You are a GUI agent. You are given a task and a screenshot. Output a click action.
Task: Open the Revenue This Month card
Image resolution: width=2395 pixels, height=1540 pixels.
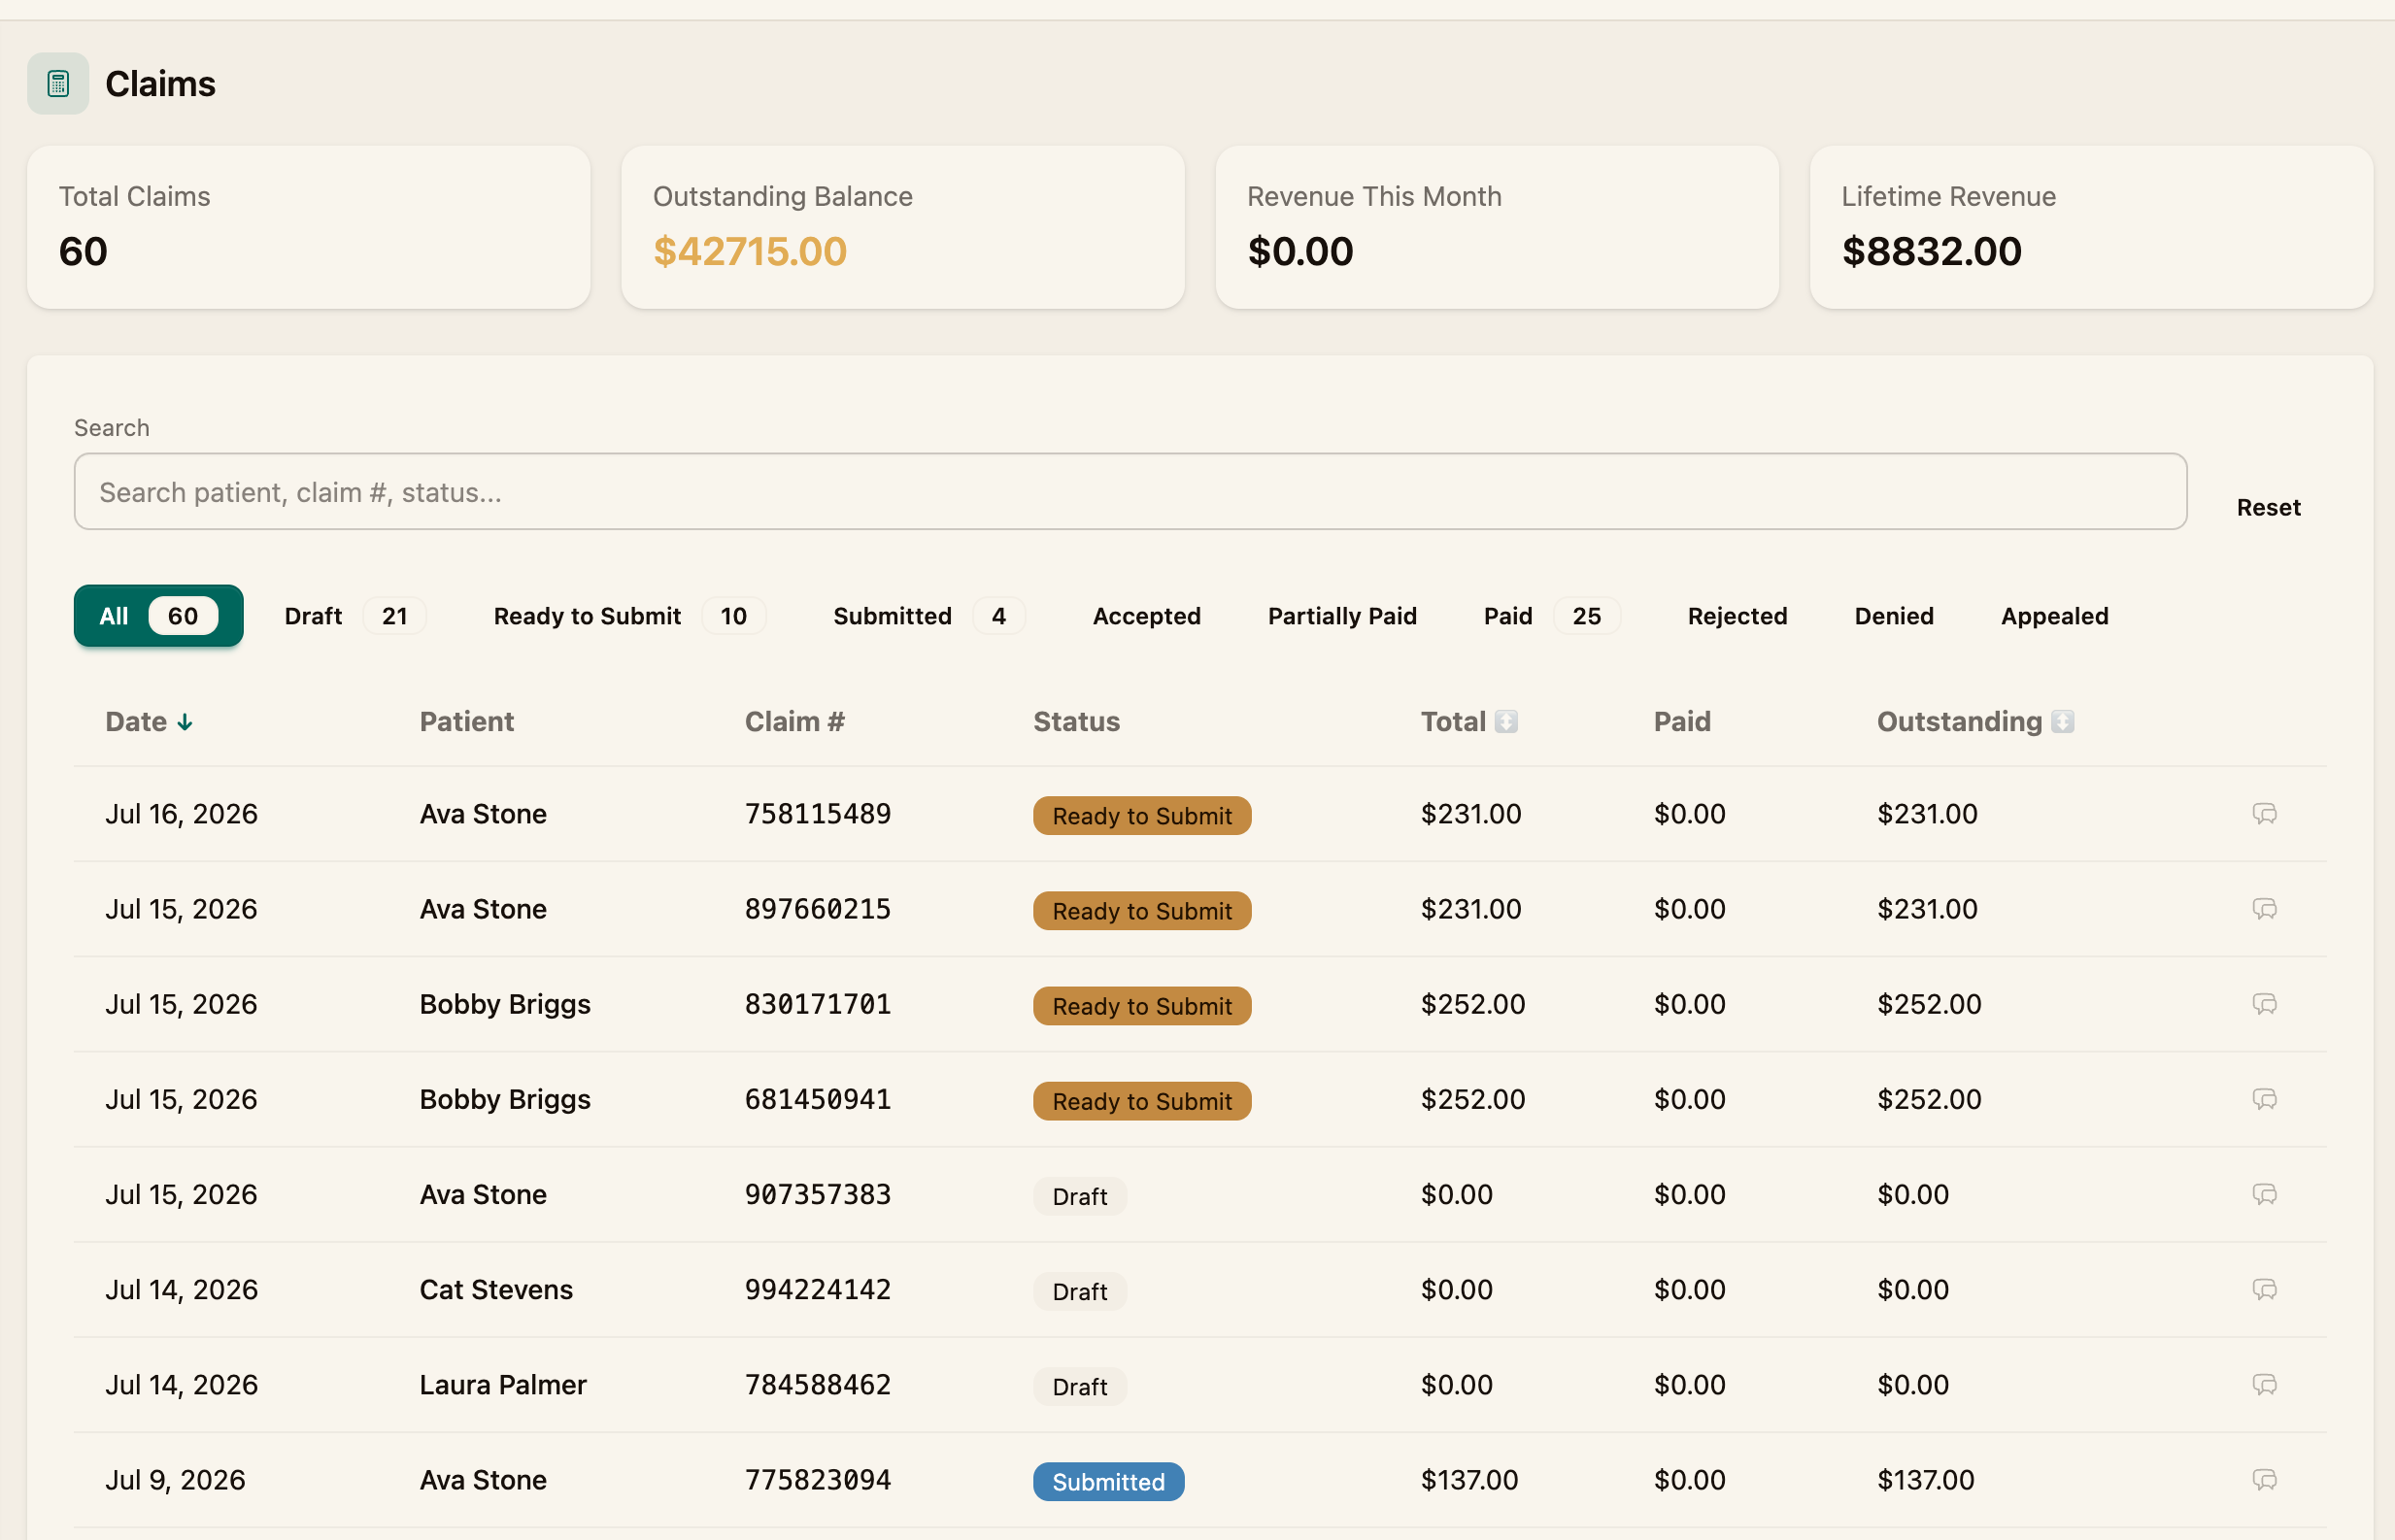(1497, 227)
